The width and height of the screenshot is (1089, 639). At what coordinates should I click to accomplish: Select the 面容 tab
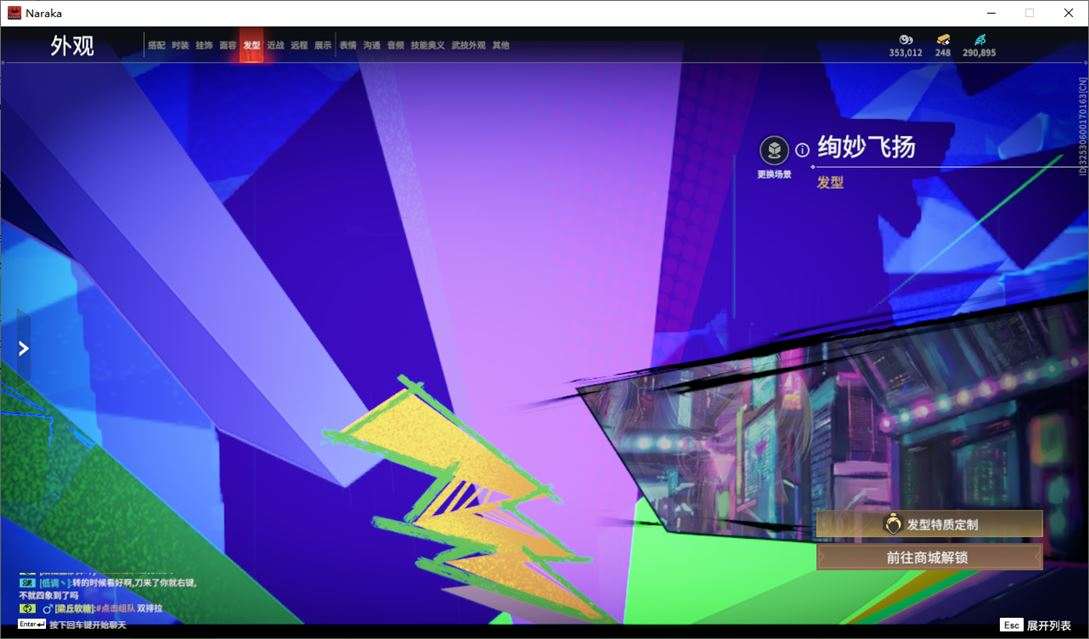228,45
